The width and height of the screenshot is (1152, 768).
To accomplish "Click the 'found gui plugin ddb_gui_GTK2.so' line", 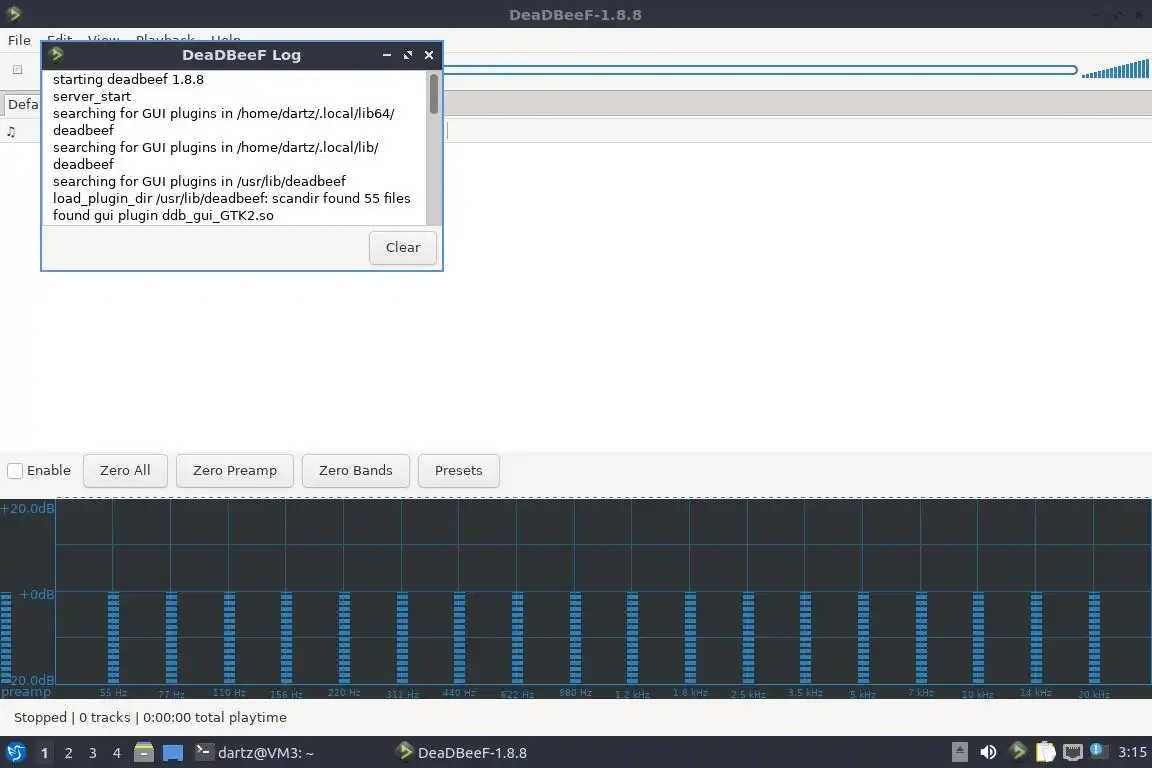I will coord(163,215).
